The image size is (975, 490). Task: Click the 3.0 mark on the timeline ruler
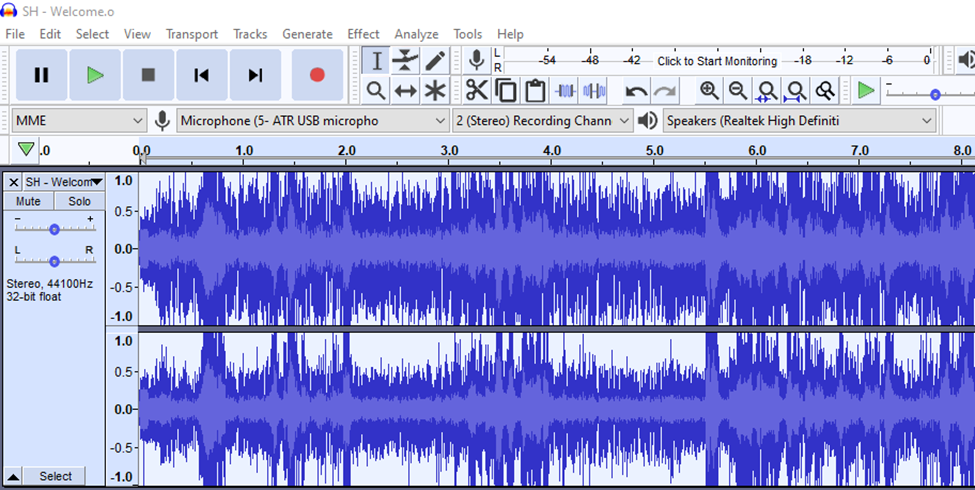[449, 150]
